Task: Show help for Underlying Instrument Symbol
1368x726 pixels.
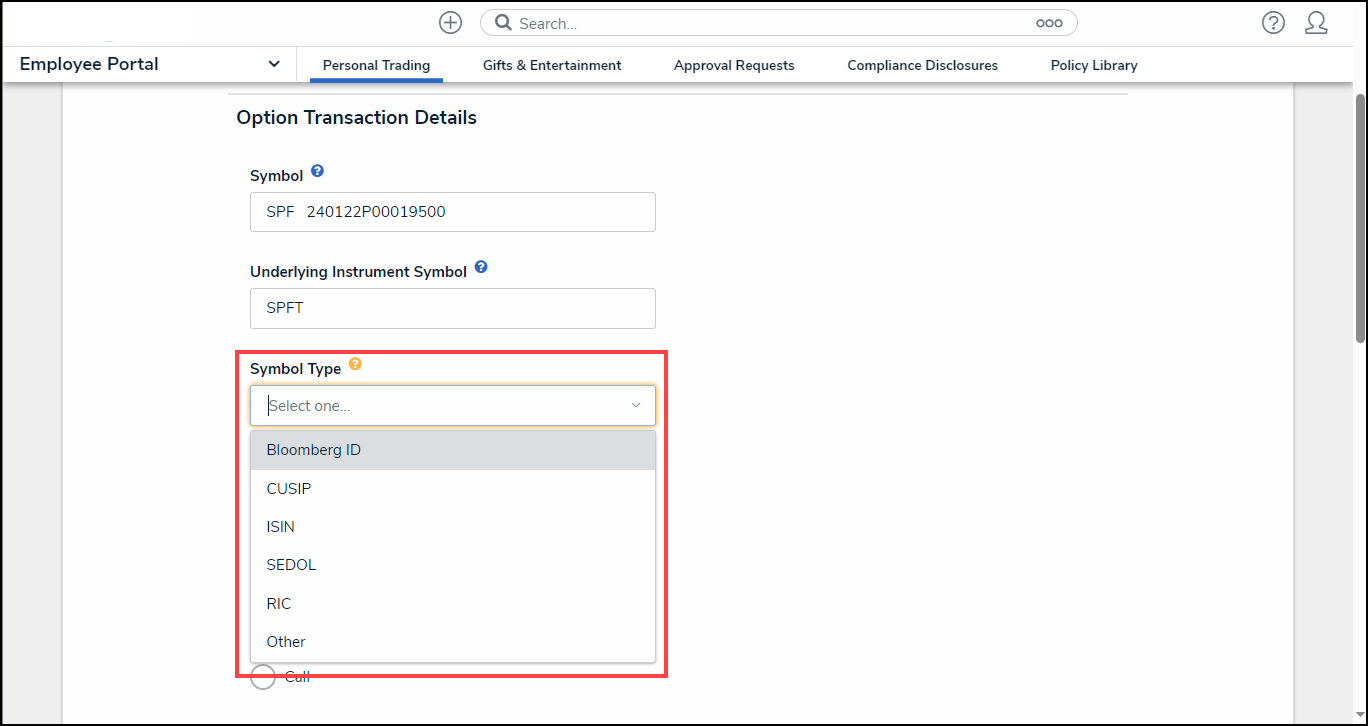Action: (x=481, y=267)
